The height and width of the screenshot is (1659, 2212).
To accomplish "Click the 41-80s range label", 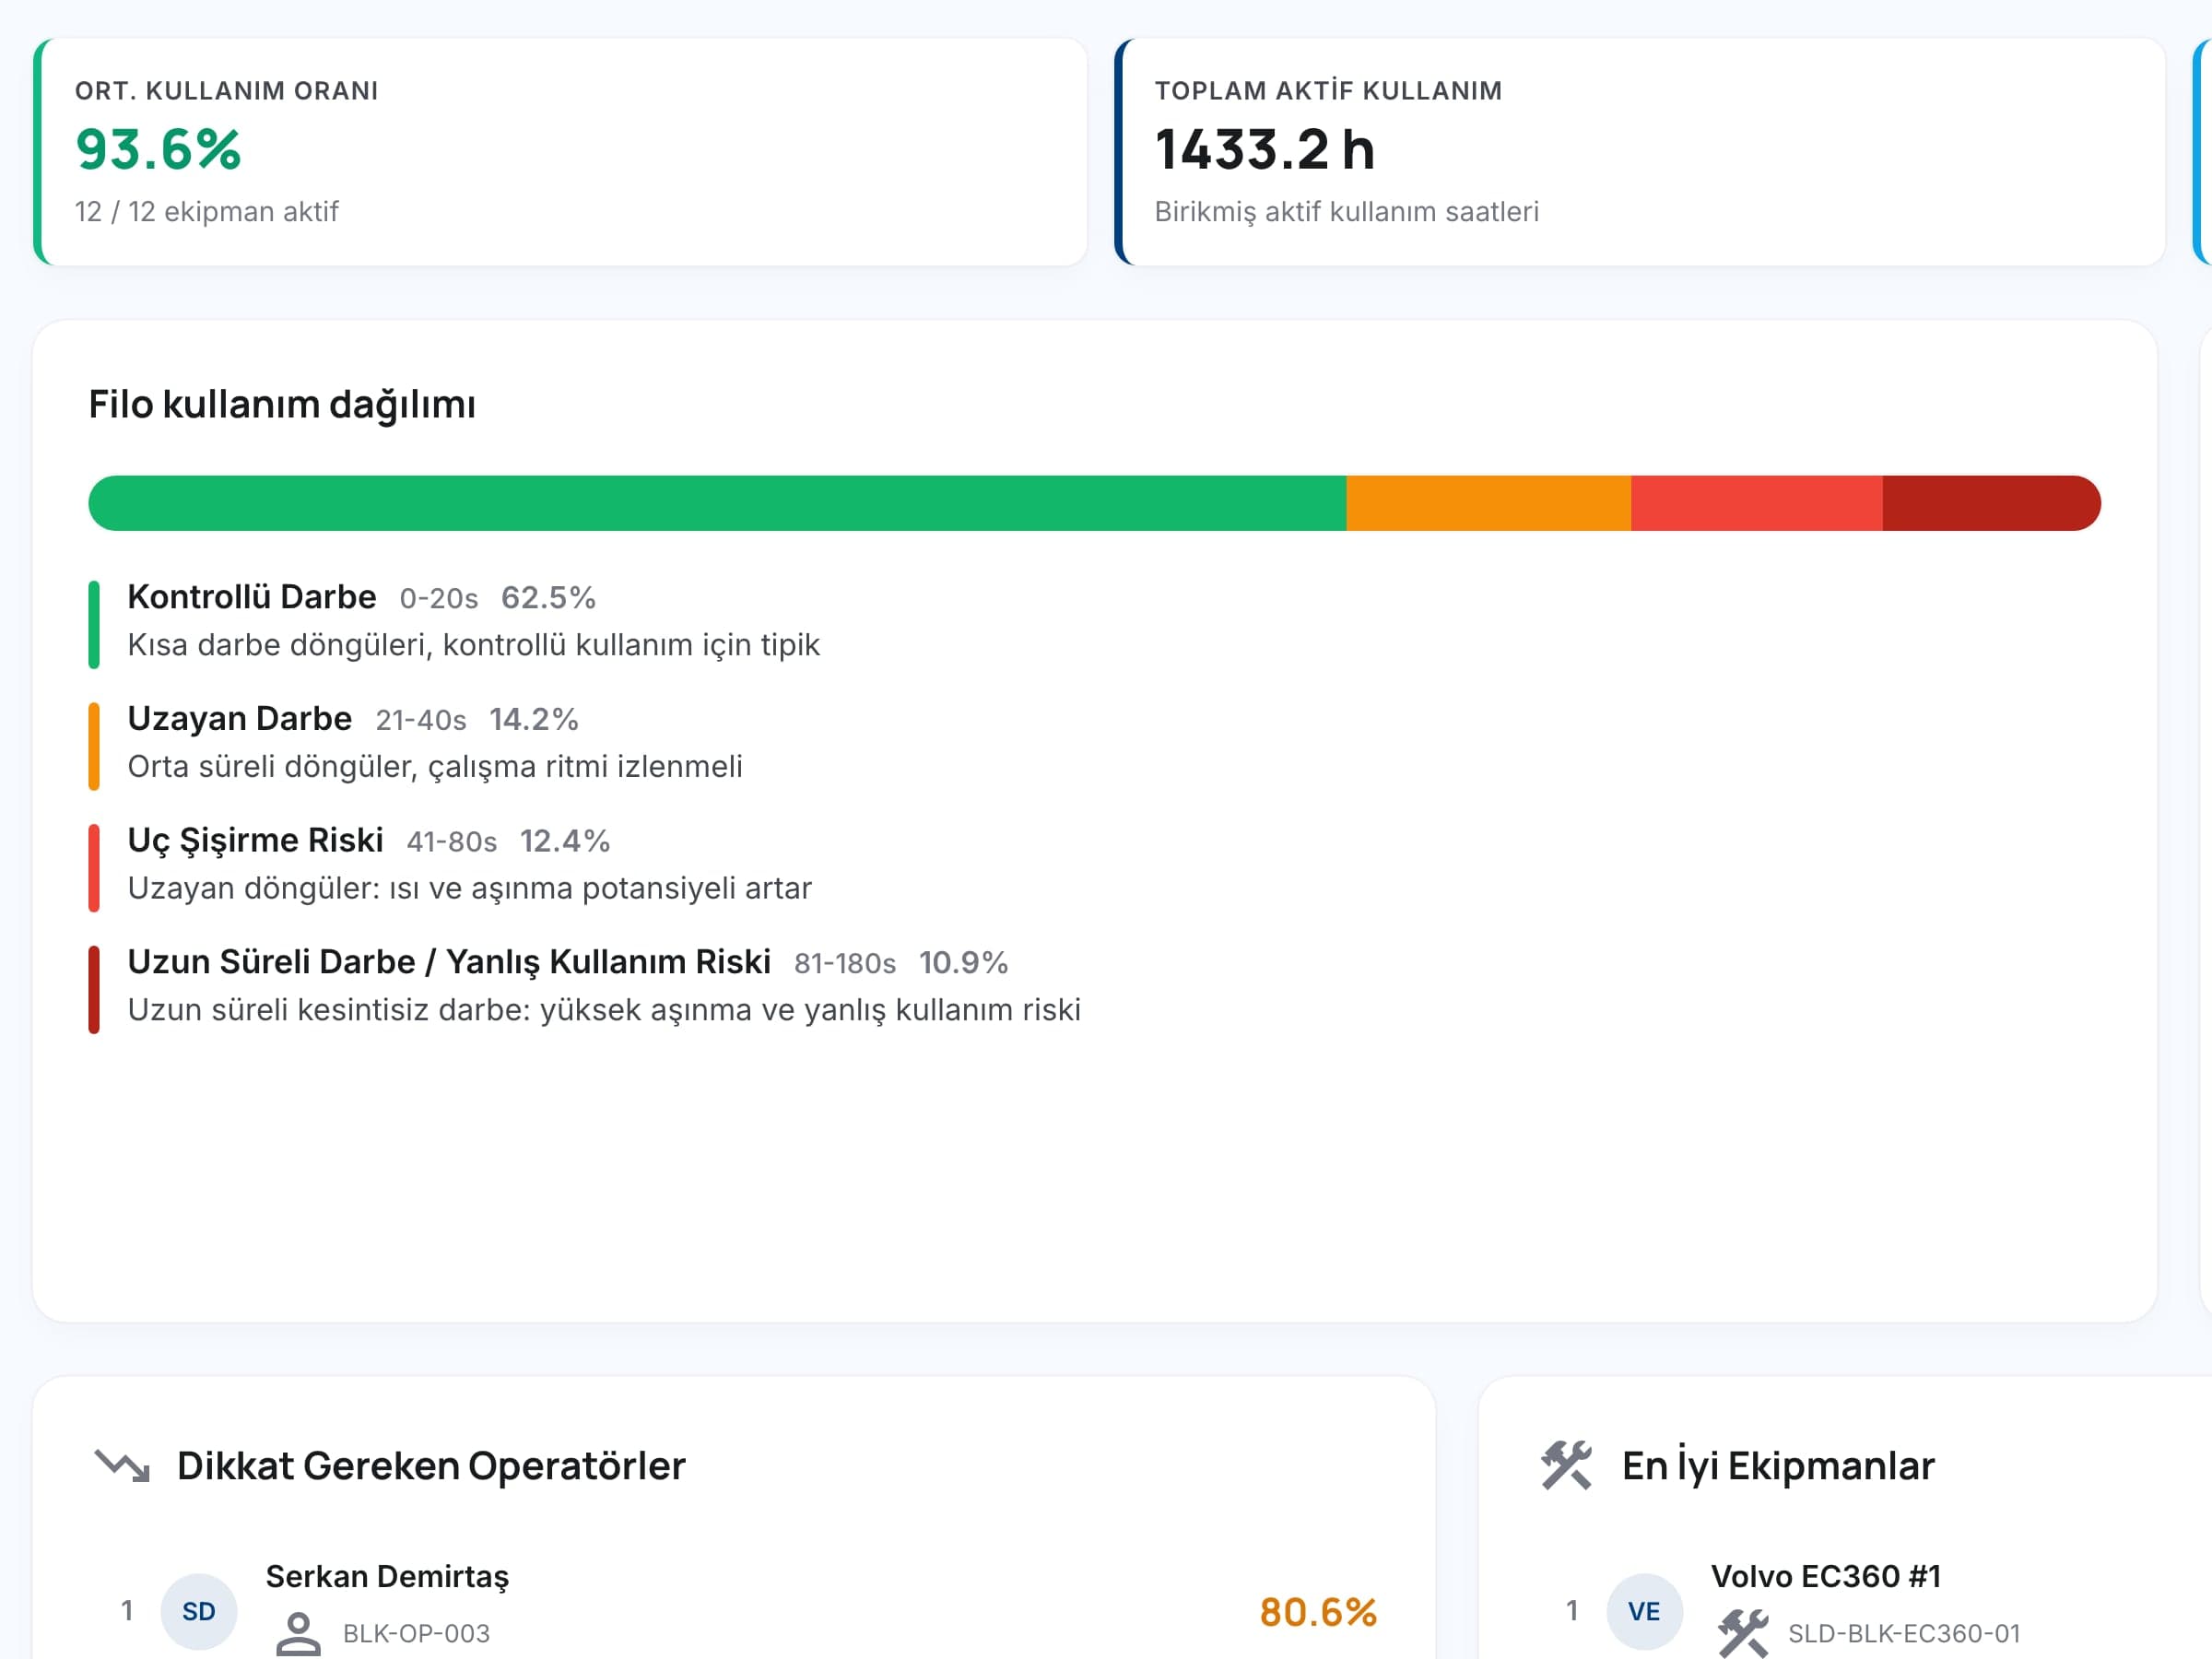I will pos(452,842).
